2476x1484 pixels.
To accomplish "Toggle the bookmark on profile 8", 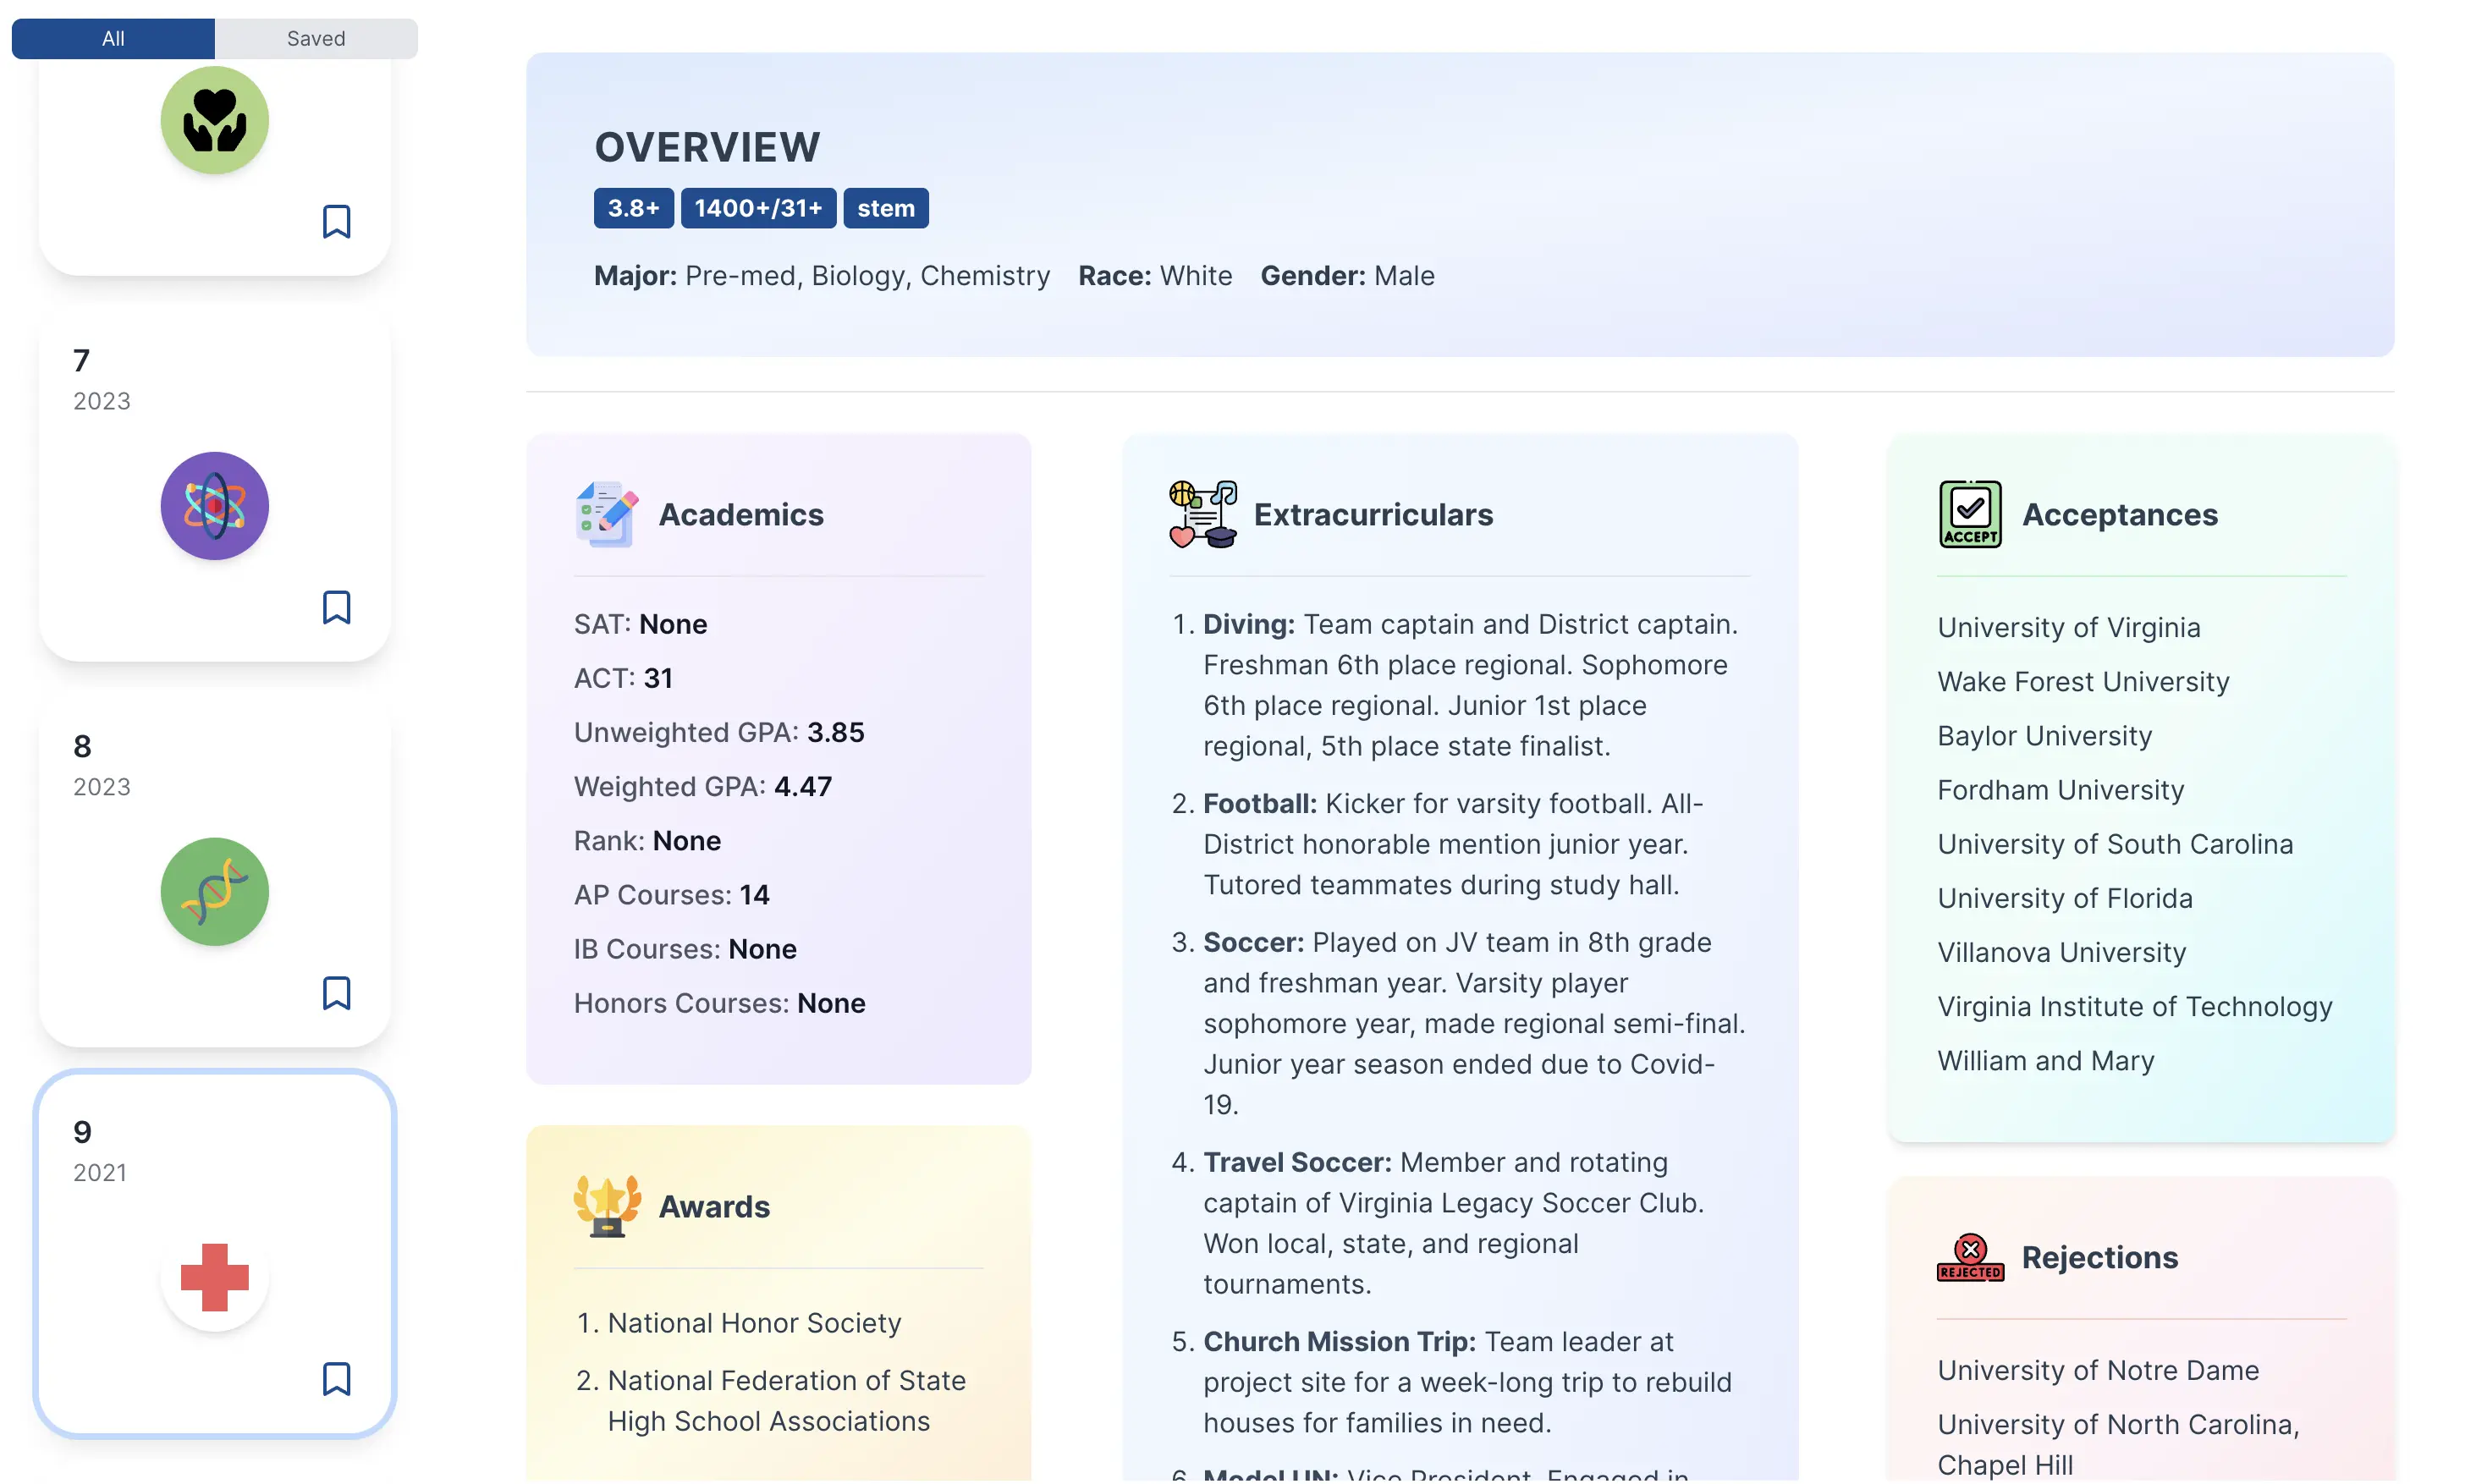I will [x=337, y=993].
